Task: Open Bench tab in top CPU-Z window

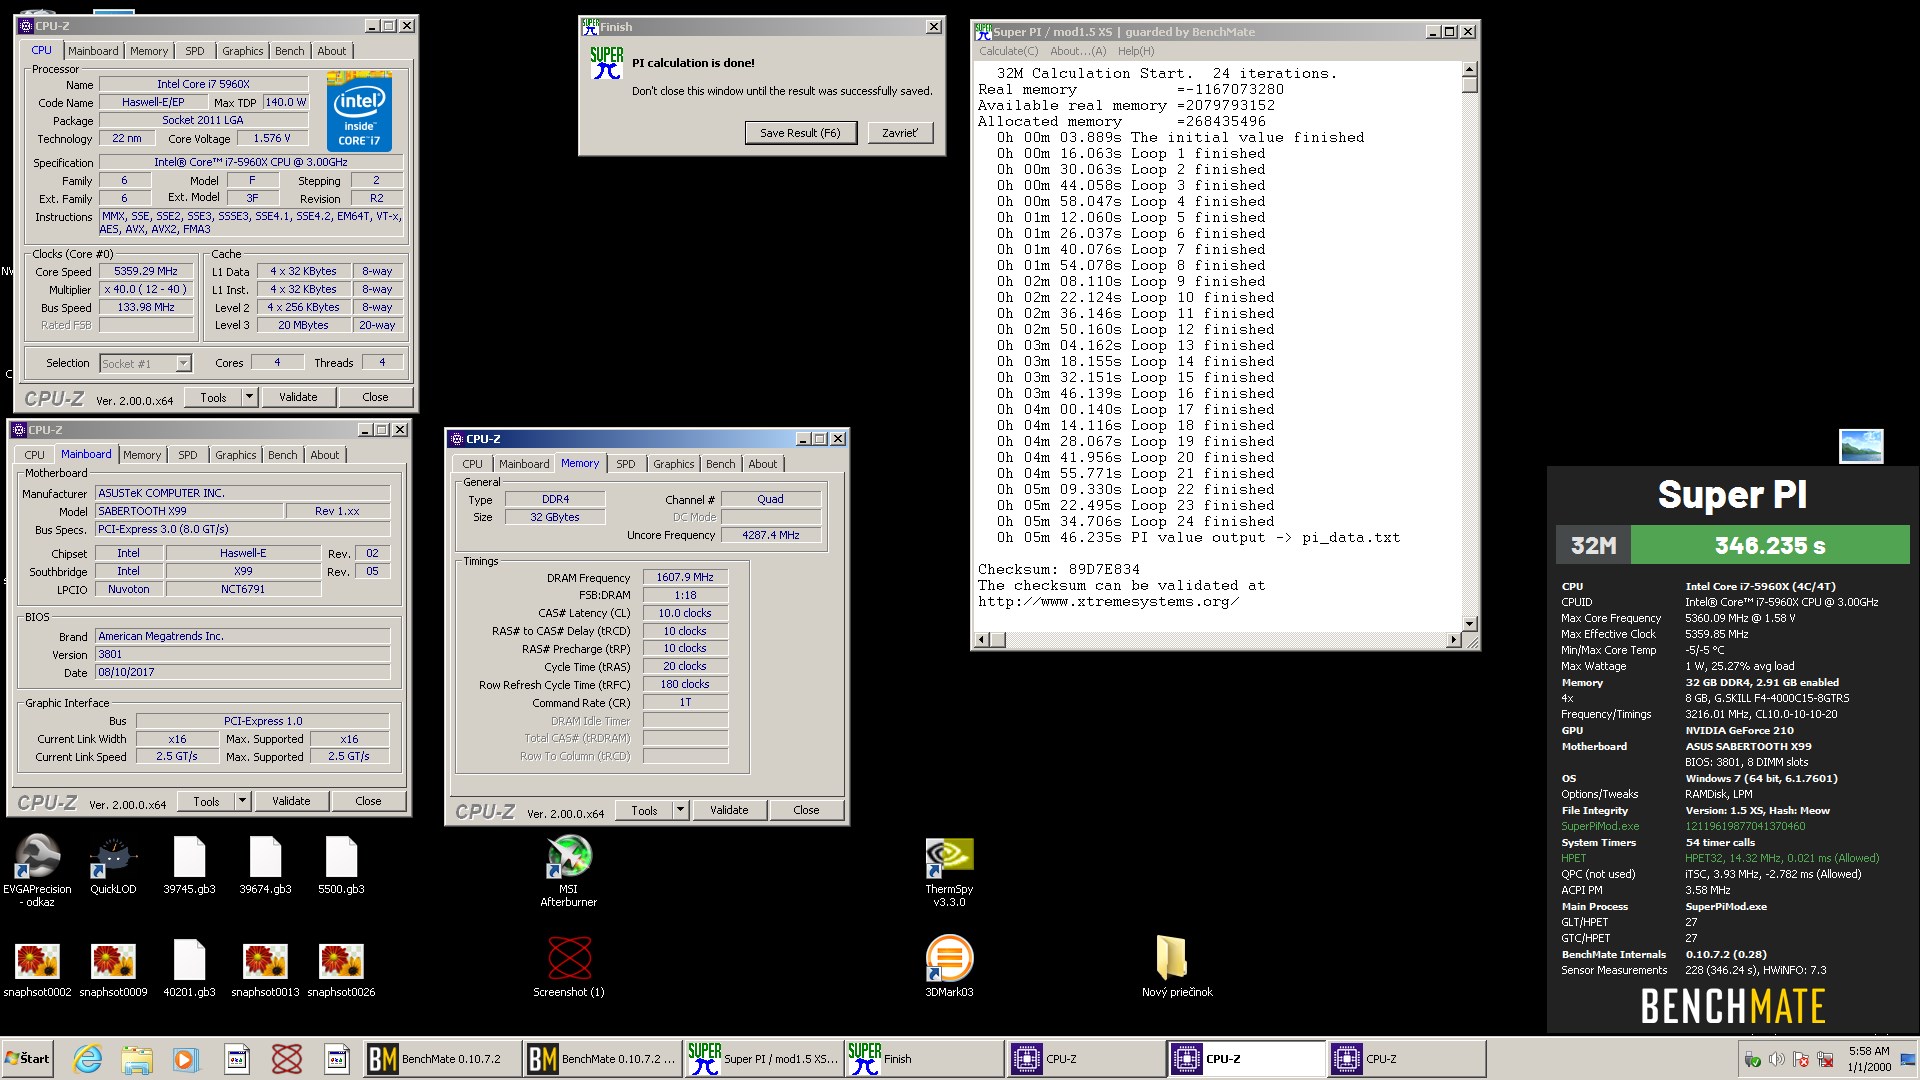Action: (x=290, y=51)
